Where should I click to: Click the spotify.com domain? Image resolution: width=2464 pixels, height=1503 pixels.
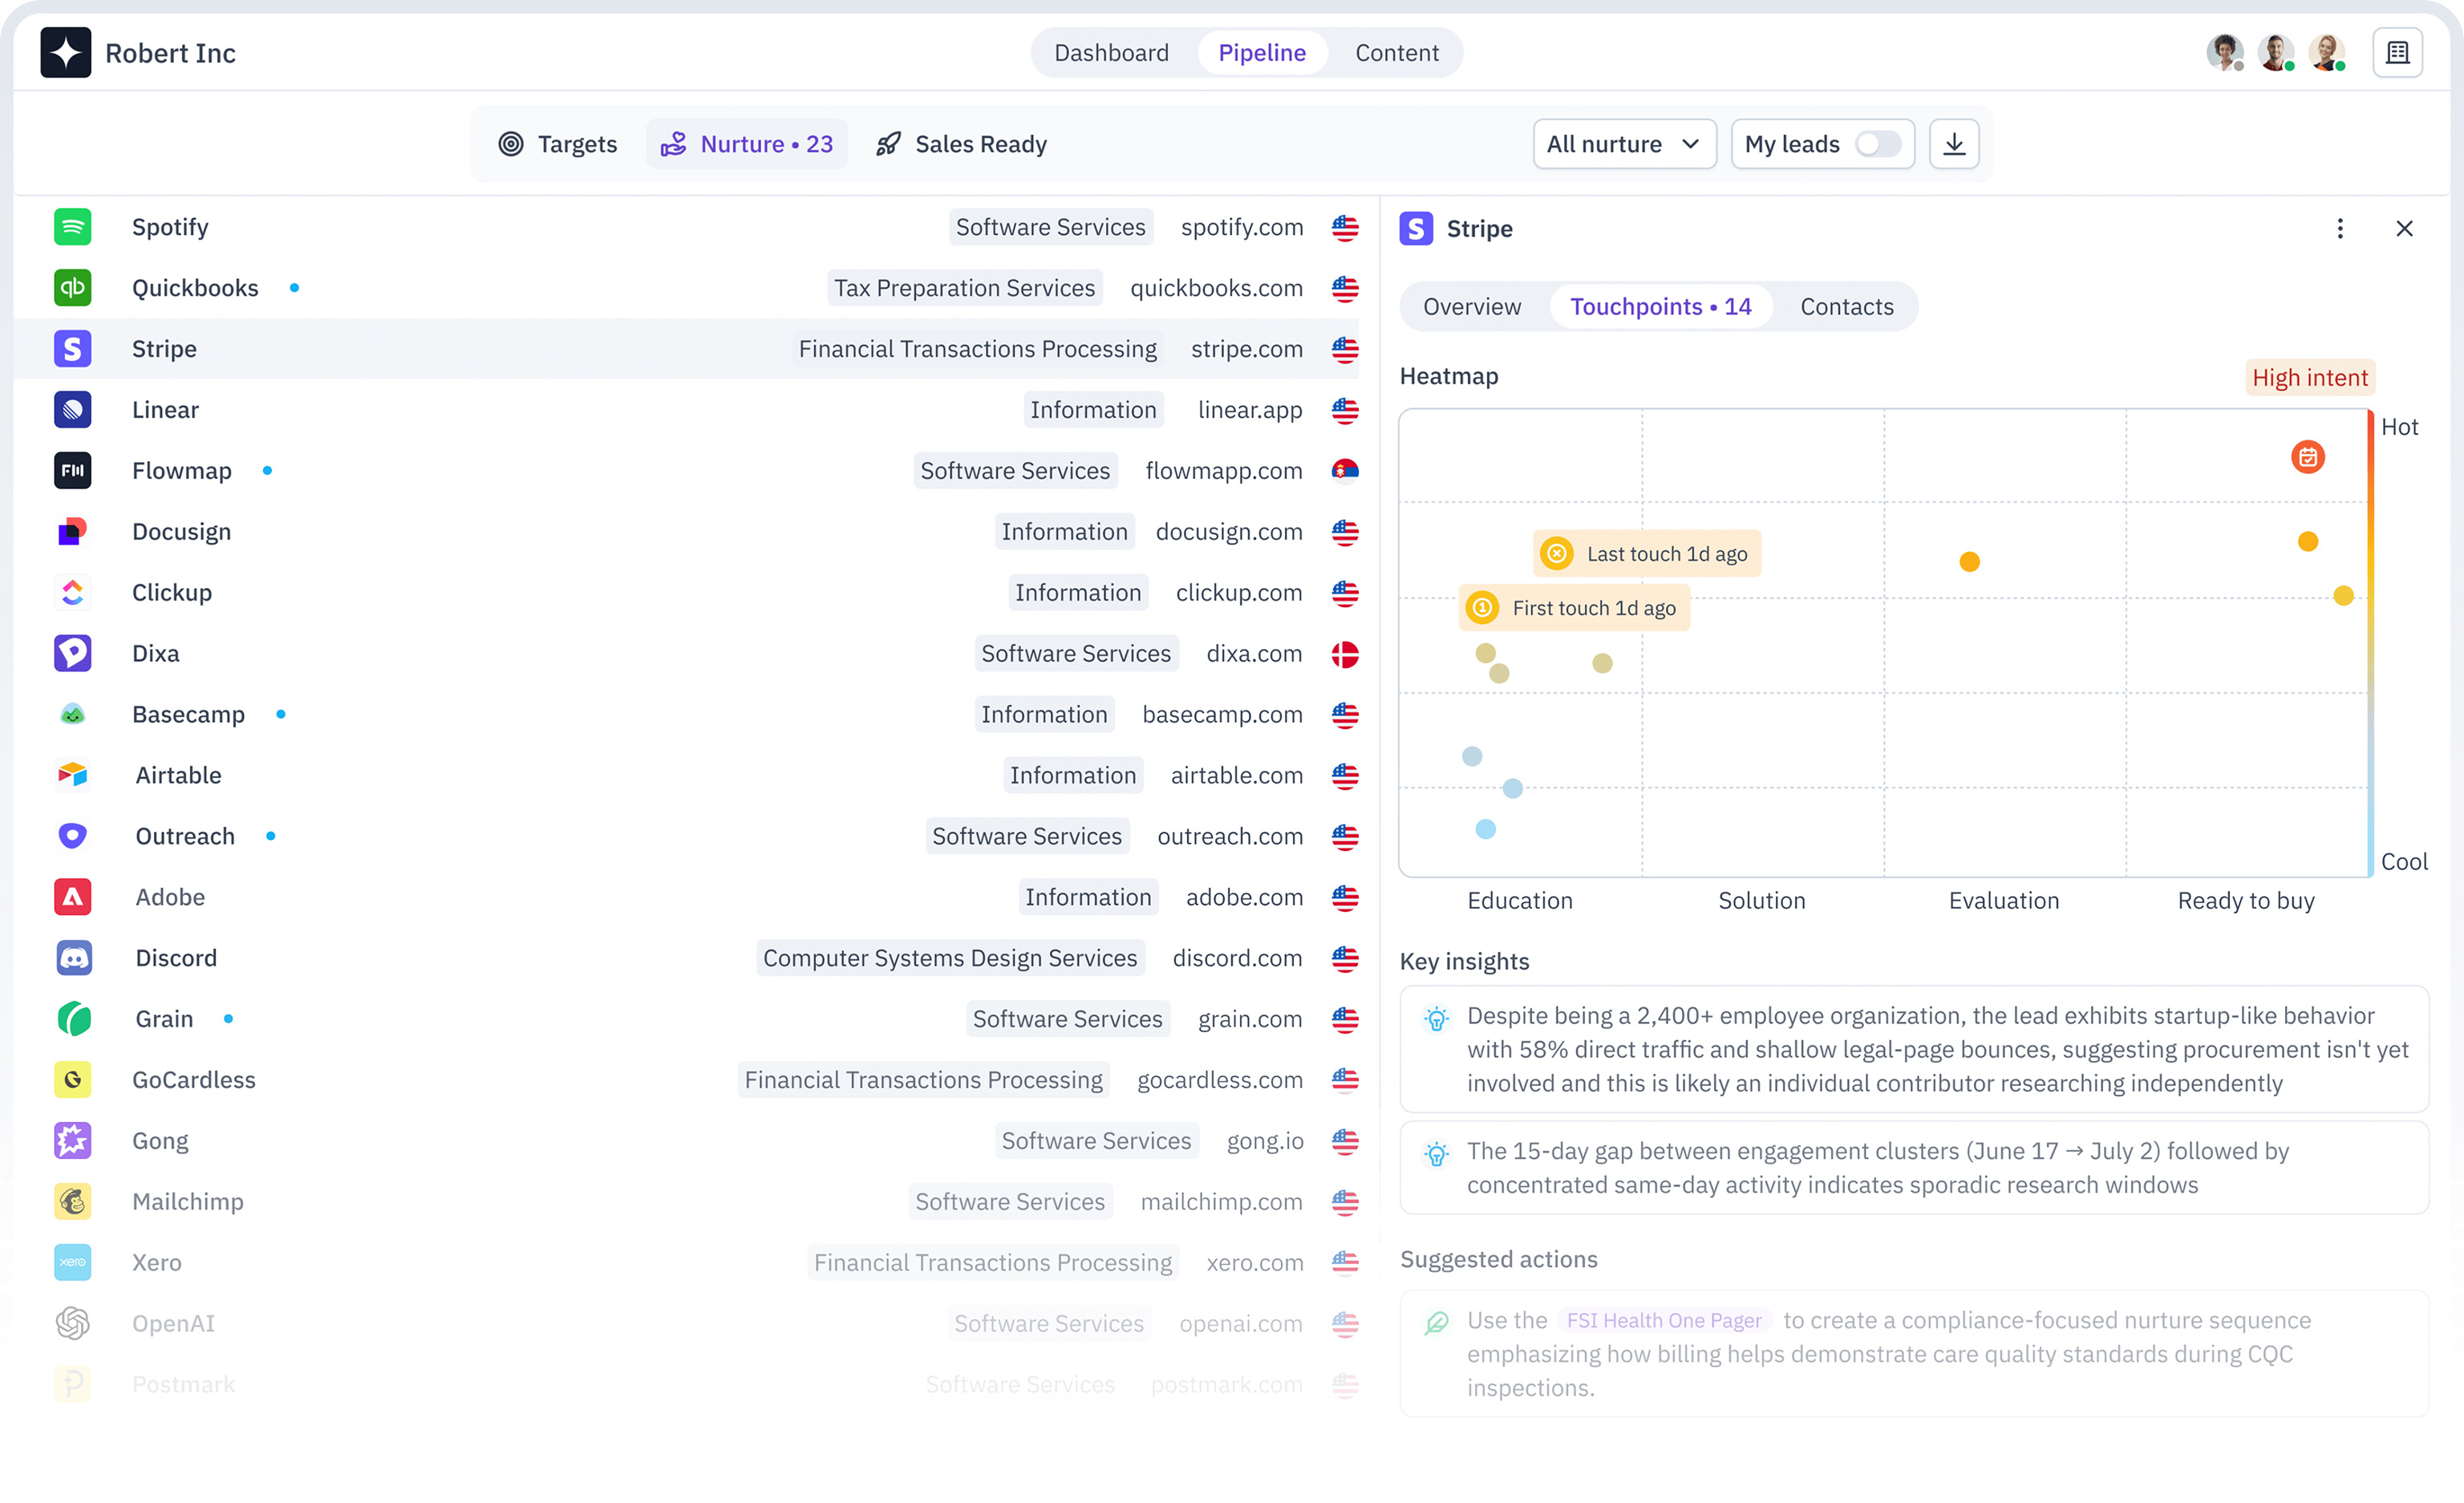point(1242,227)
